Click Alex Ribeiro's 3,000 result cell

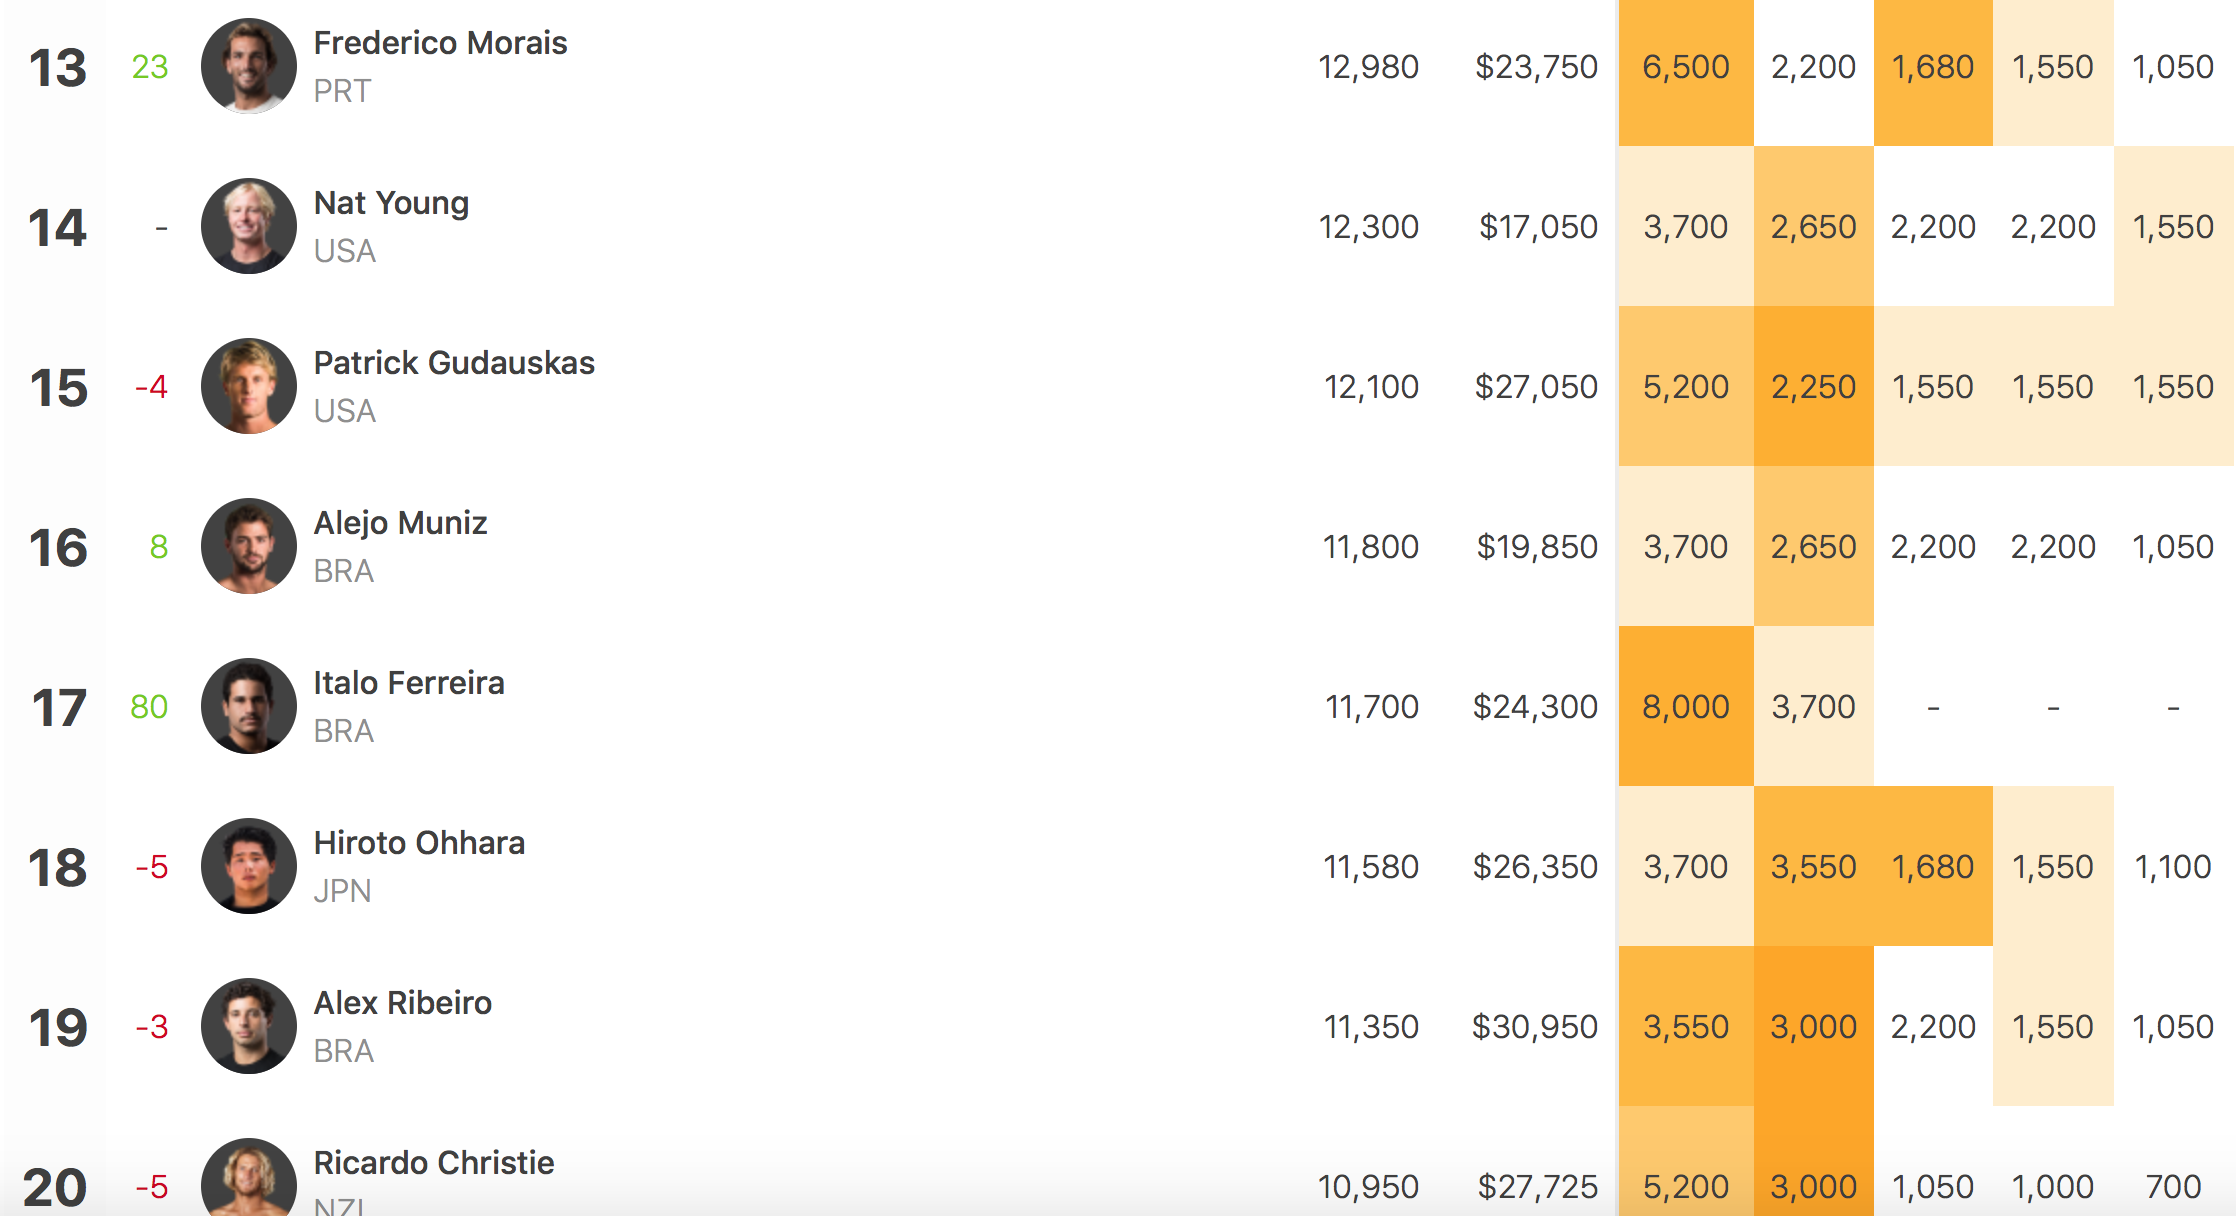click(x=1813, y=1027)
